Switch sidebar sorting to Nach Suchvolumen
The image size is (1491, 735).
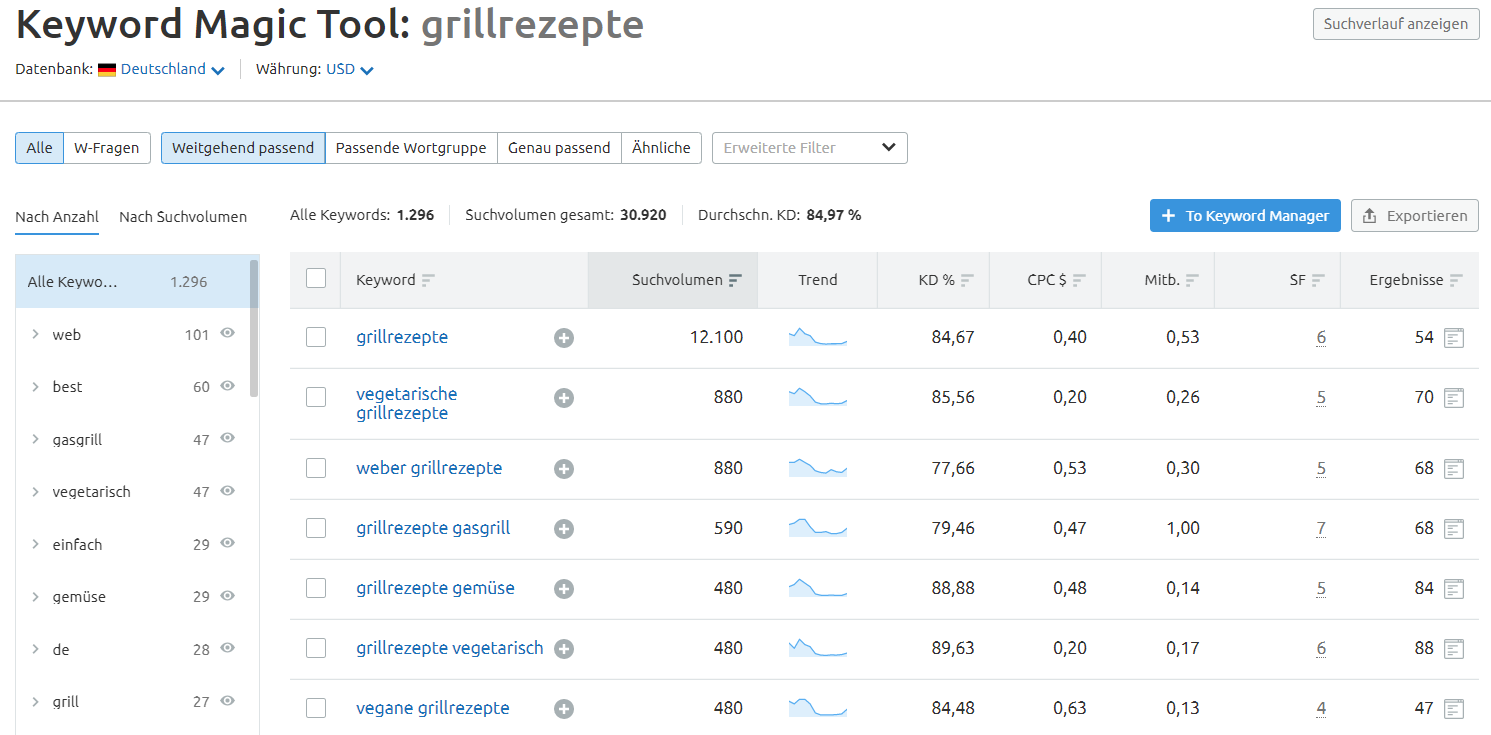pos(183,216)
